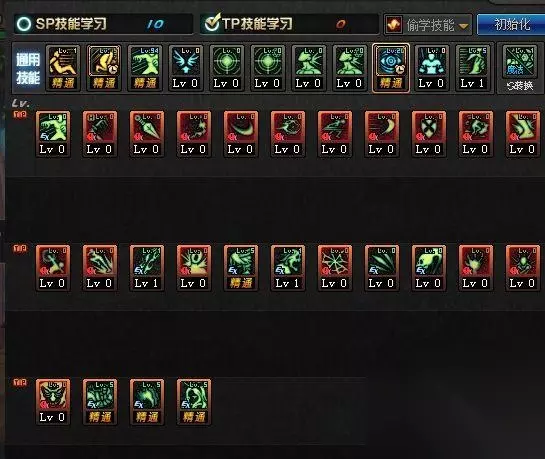Click the TP技能学习 points value field
Image resolution: width=545 pixels, height=459 pixels.
341,24
